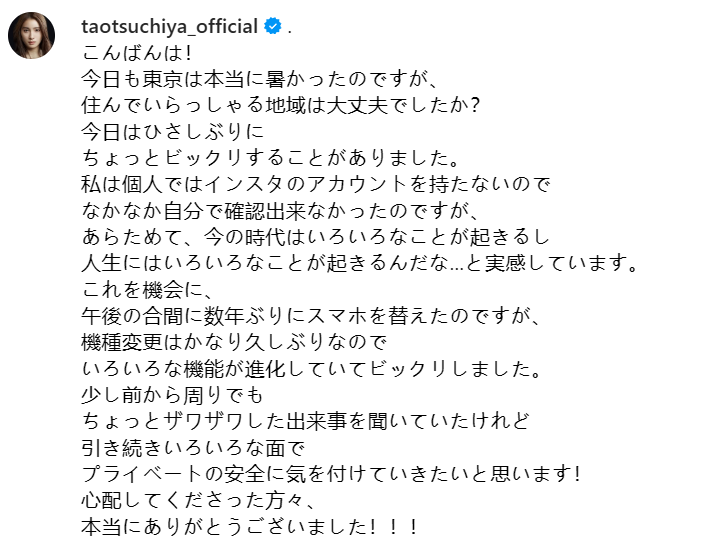701x554 pixels.
Task: Click the line 'これを機会に、'
Action: [146, 288]
